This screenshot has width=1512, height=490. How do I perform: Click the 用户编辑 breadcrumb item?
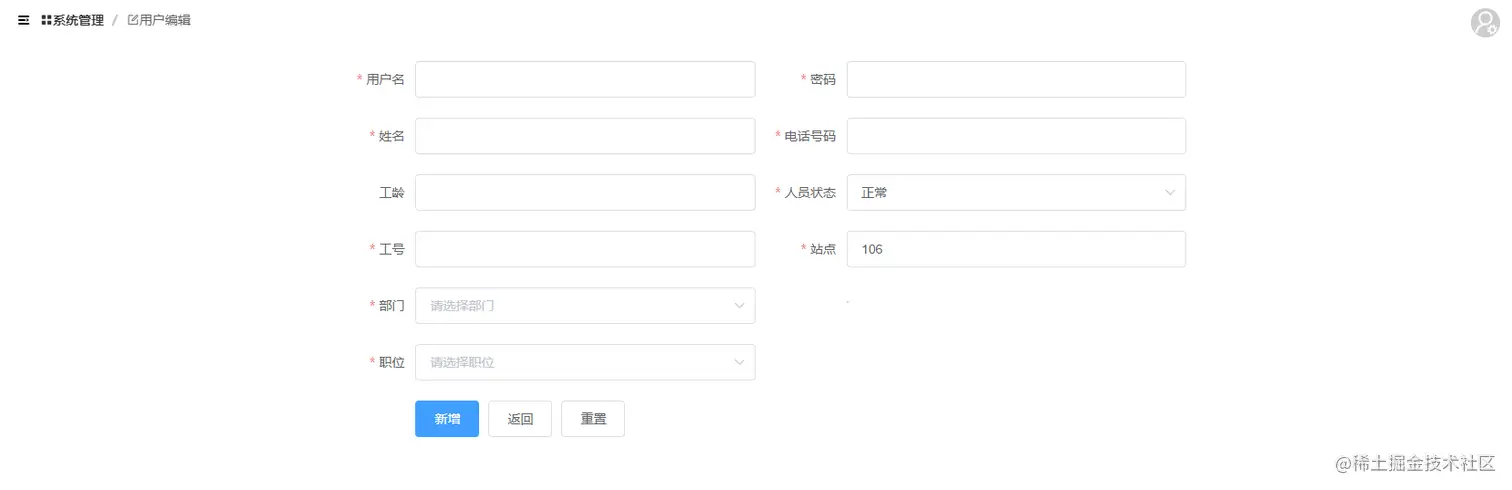tap(159, 20)
